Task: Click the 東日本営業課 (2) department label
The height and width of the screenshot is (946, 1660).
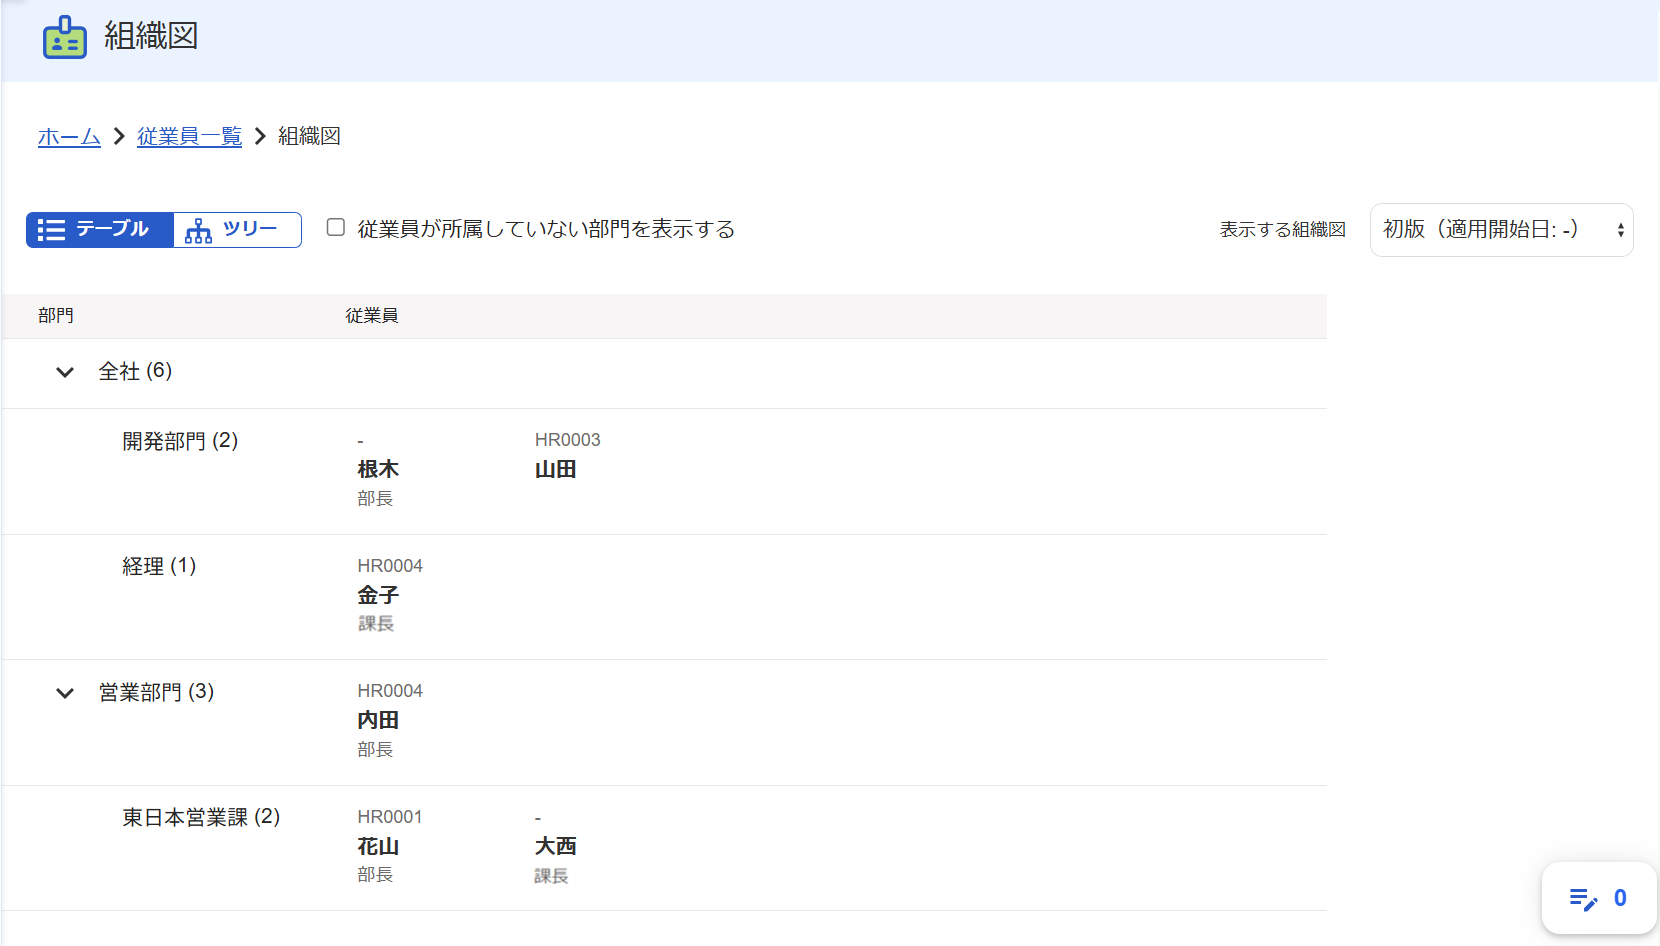Action: click(201, 817)
